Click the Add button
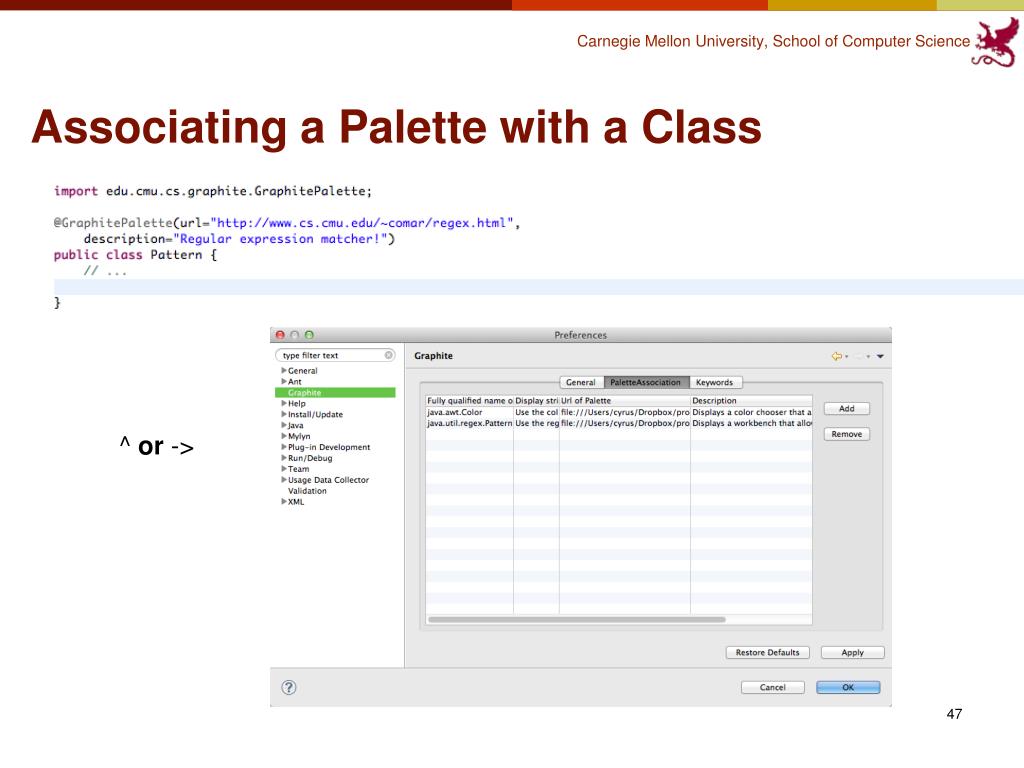Screen dimensions: 1024x768 (x=846, y=408)
